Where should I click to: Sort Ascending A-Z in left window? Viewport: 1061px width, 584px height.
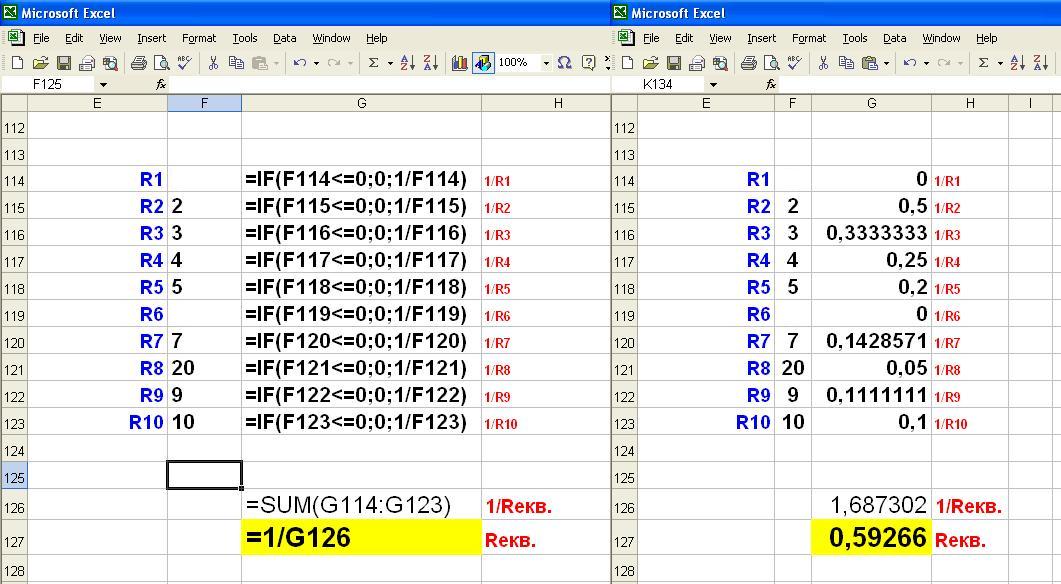[407, 63]
